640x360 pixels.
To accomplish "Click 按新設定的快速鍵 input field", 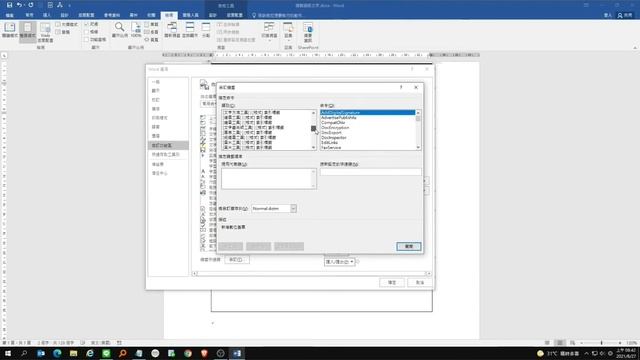I will pyautogui.click(x=370, y=172).
